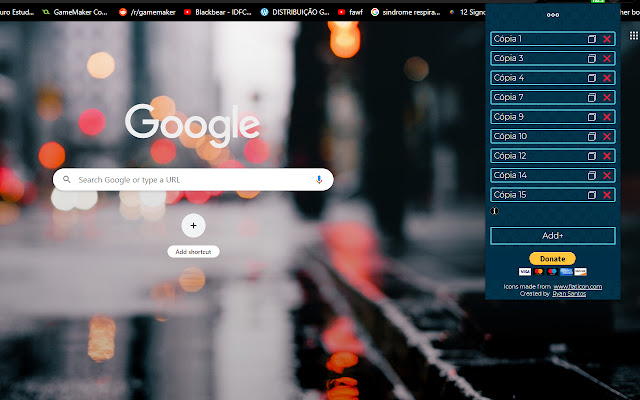
Task: Click the copy icon for Cópia 7
Action: pos(591,98)
